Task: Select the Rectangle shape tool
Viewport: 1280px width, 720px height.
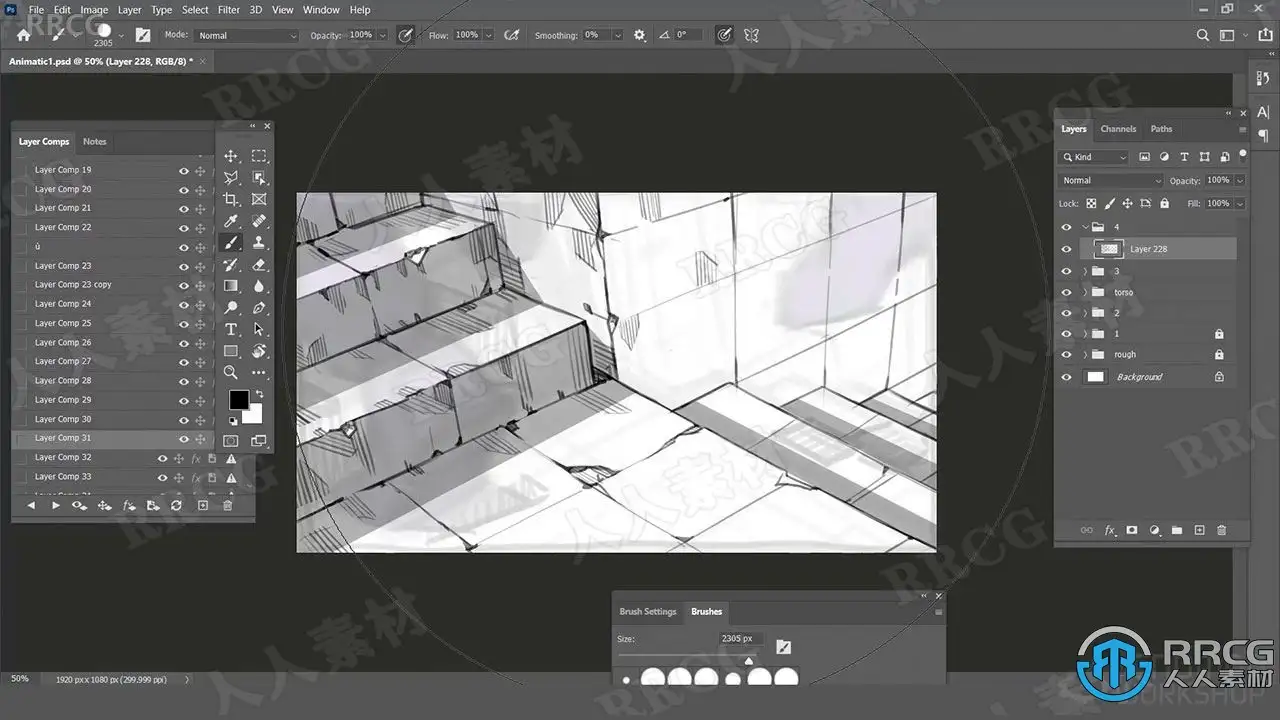Action: (231, 351)
